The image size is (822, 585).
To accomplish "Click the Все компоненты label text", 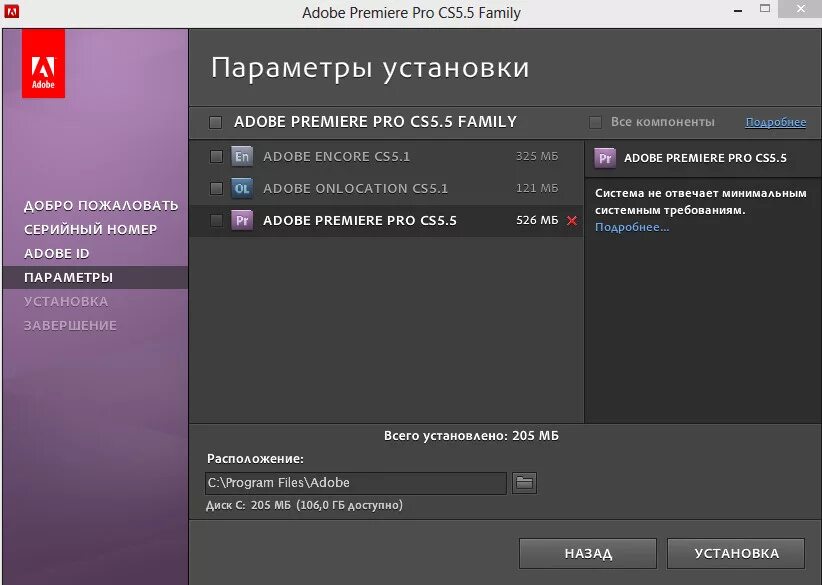I will coord(663,122).
